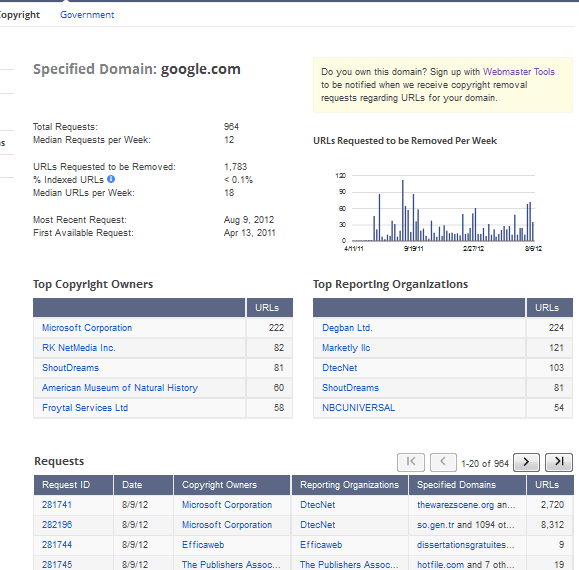Viewport: 579px width, 570px height.
Task: Open the Webmaster Tools link
Action: pos(518,72)
